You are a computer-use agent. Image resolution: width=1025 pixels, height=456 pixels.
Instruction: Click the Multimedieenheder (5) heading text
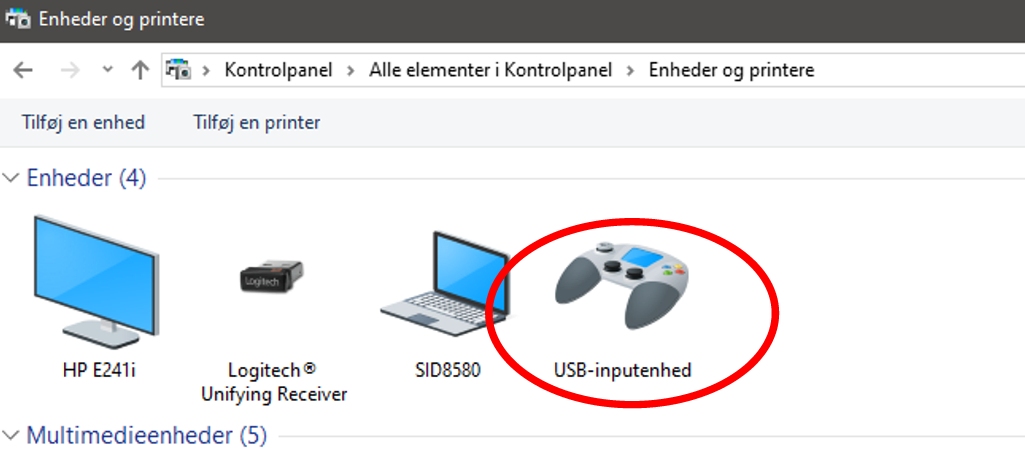(x=146, y=435)
